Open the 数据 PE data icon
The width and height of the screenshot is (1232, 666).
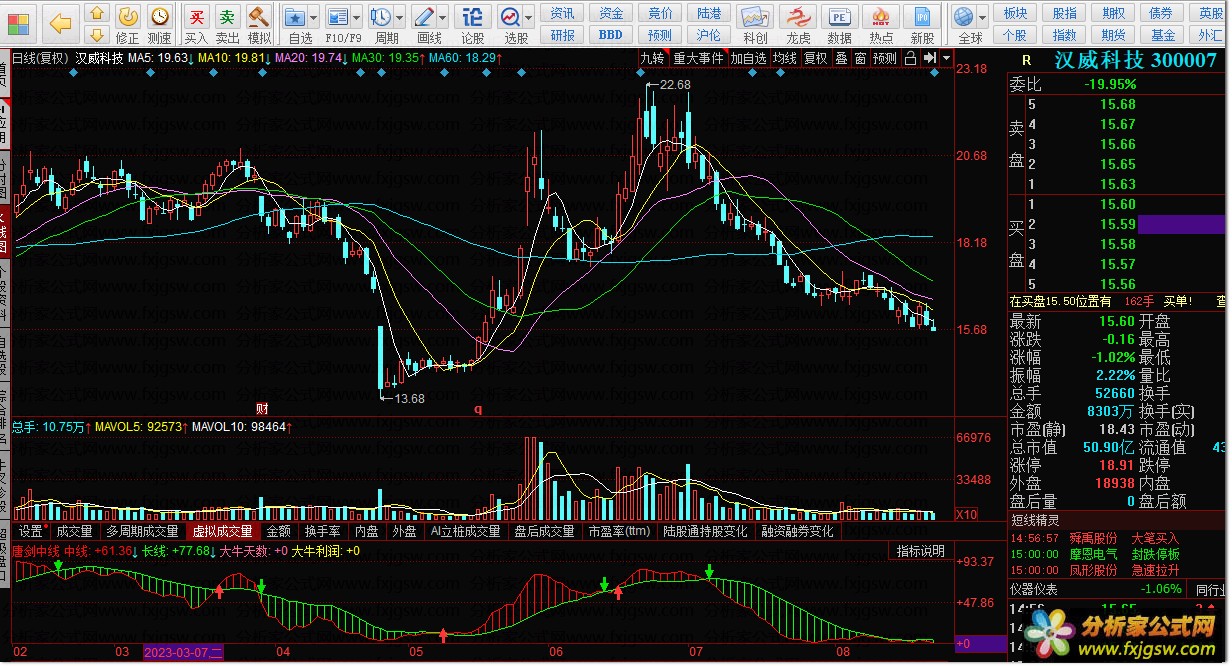click(x=839, y=23)
